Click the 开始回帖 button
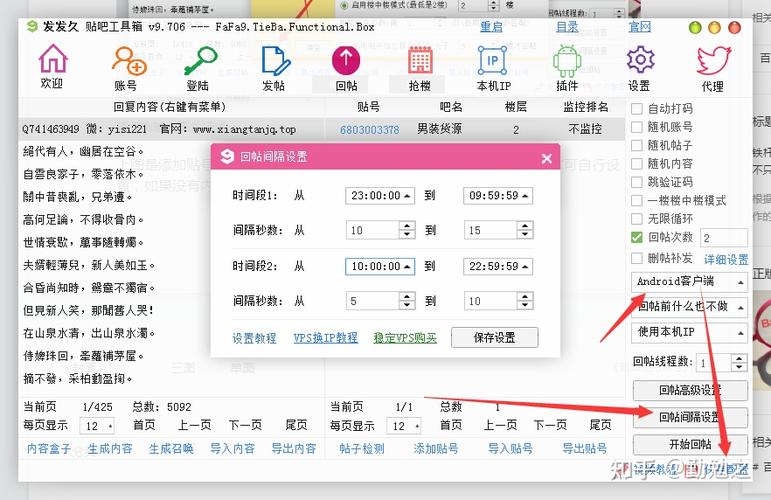Viewport: 771px width, 500px height. [x=690, y=444]
